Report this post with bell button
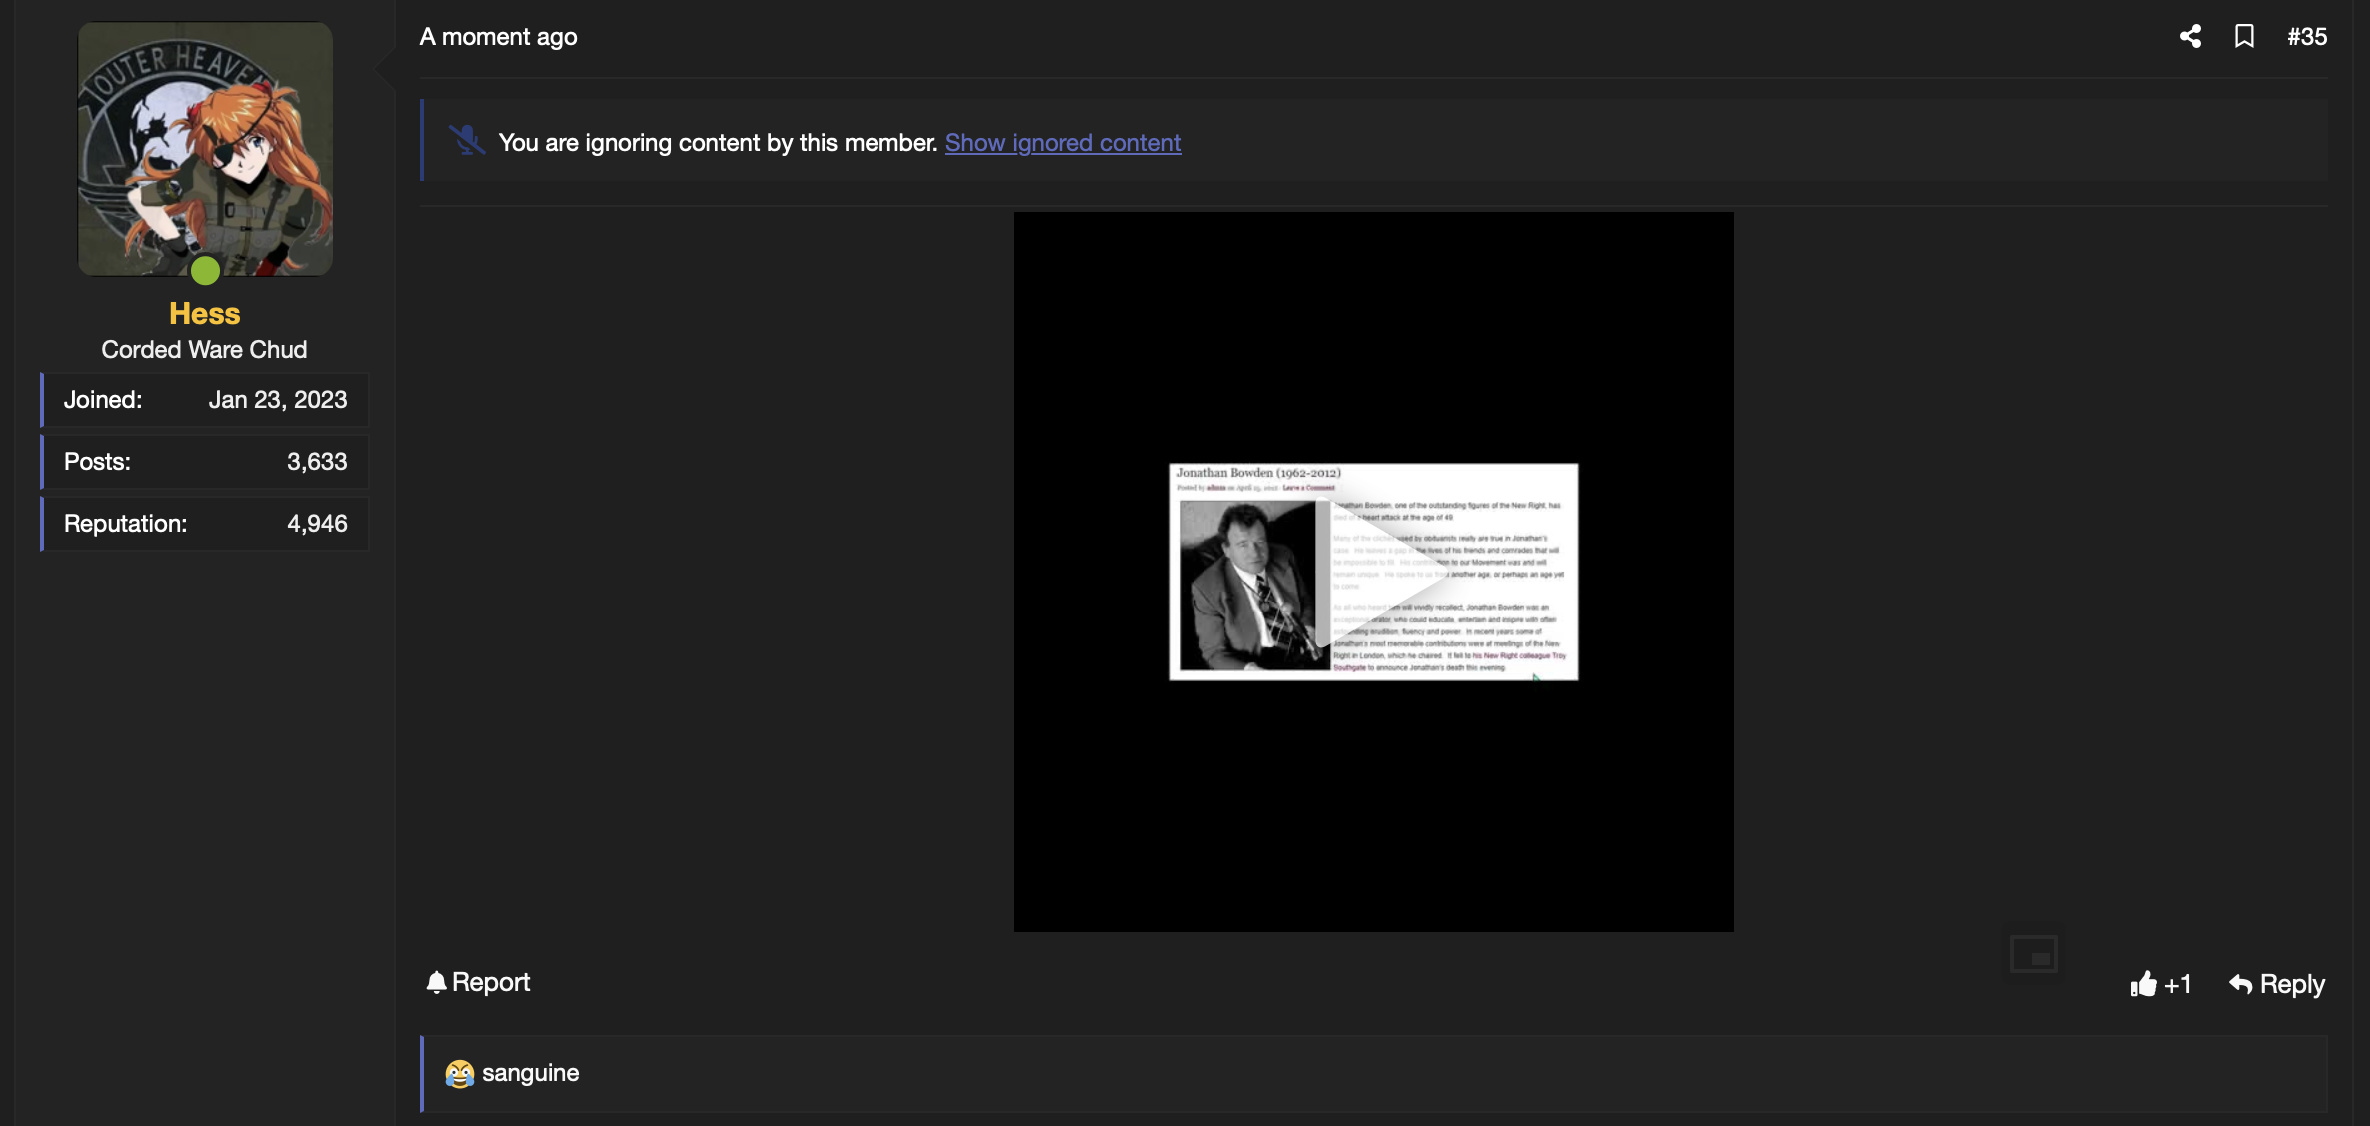The image size is (2370, 1126). 478,982
